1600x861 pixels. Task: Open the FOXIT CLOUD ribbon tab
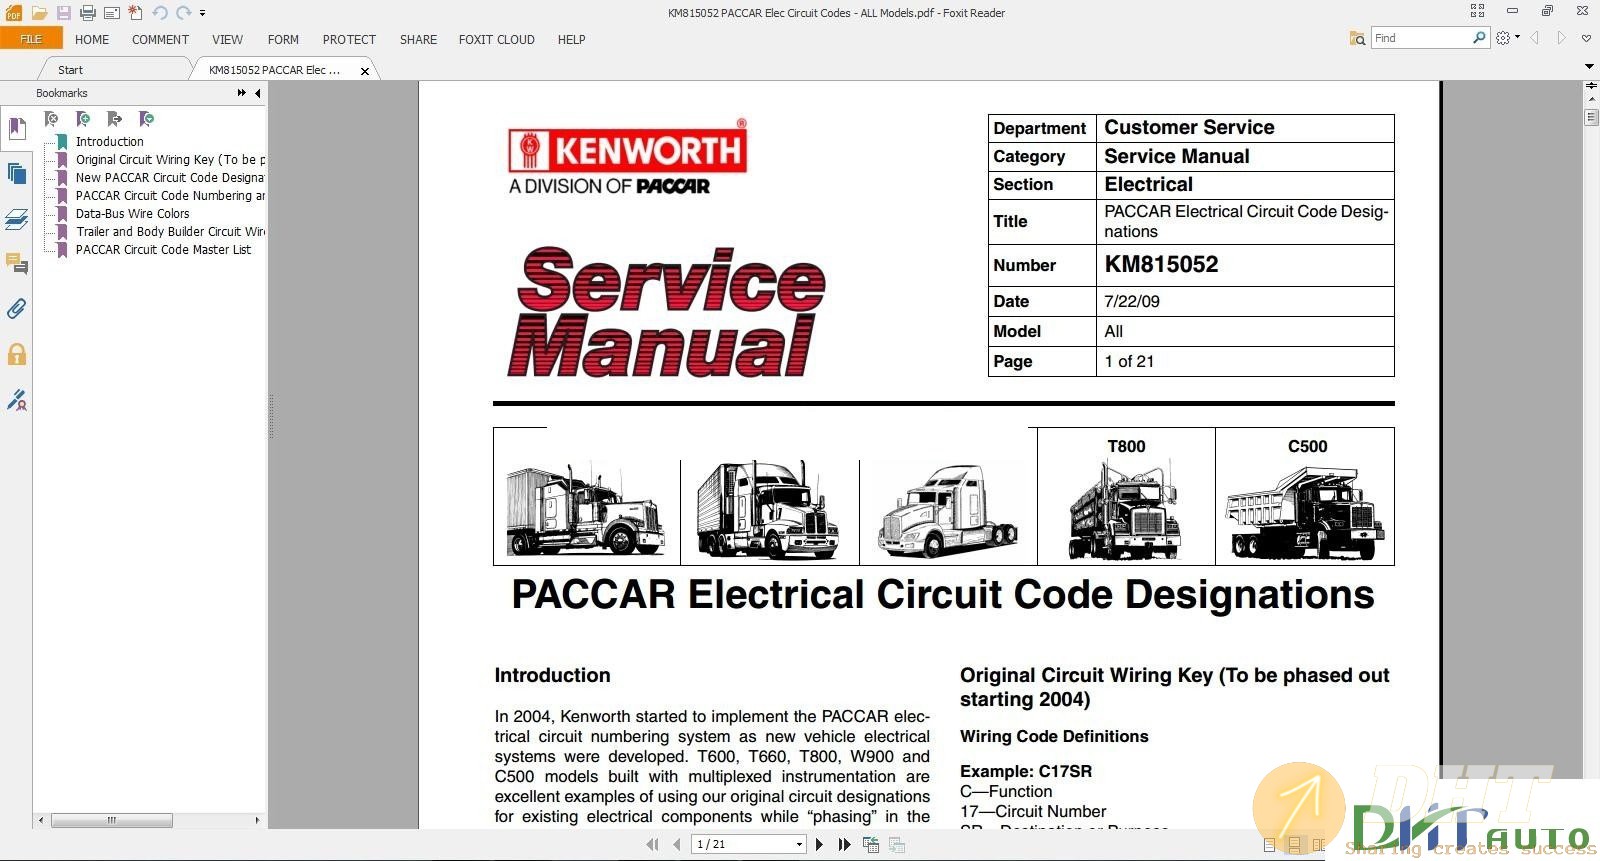[497, 40]
